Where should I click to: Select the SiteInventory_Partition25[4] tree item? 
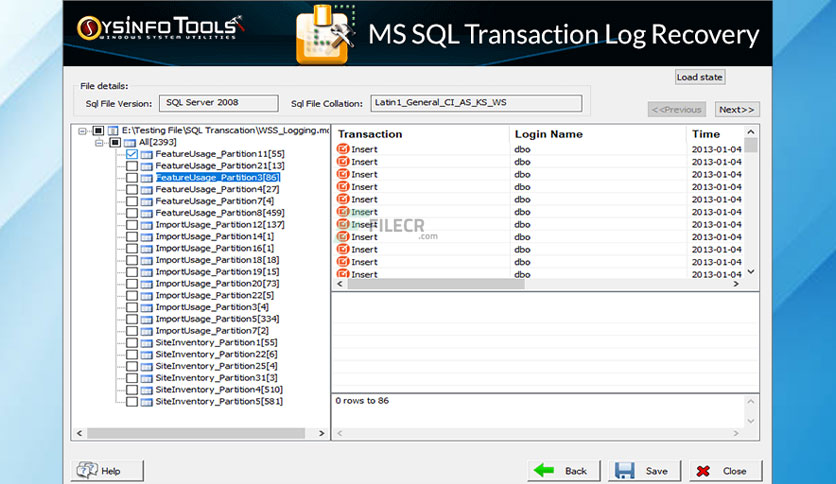216,366
